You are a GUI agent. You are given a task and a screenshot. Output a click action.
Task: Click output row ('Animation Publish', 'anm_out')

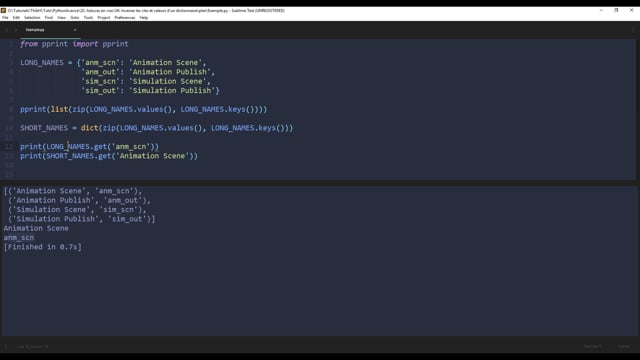(79, 200)
